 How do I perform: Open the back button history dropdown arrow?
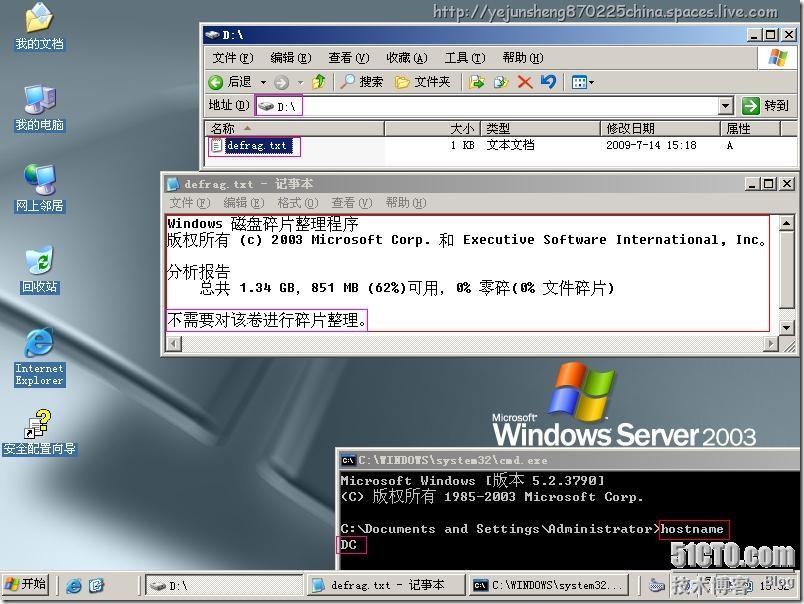[263, 82]
